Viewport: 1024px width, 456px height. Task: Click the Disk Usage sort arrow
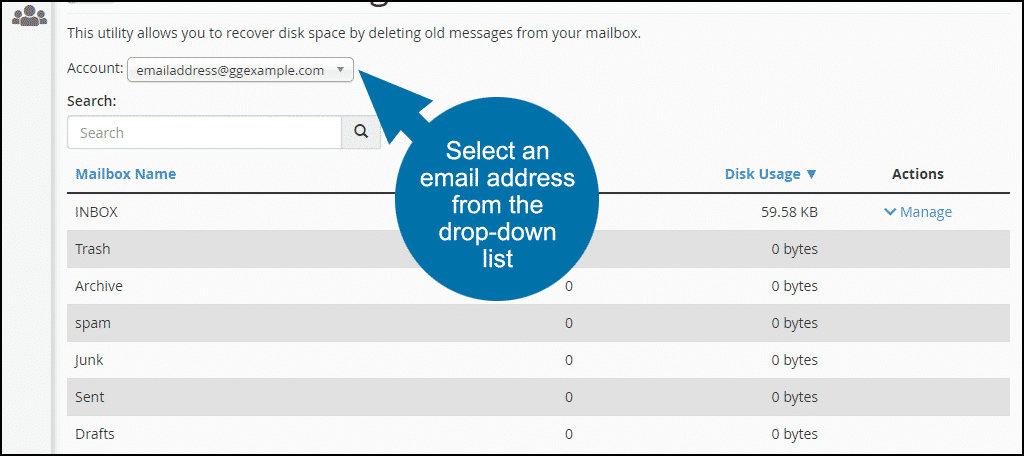pos(811,174)
